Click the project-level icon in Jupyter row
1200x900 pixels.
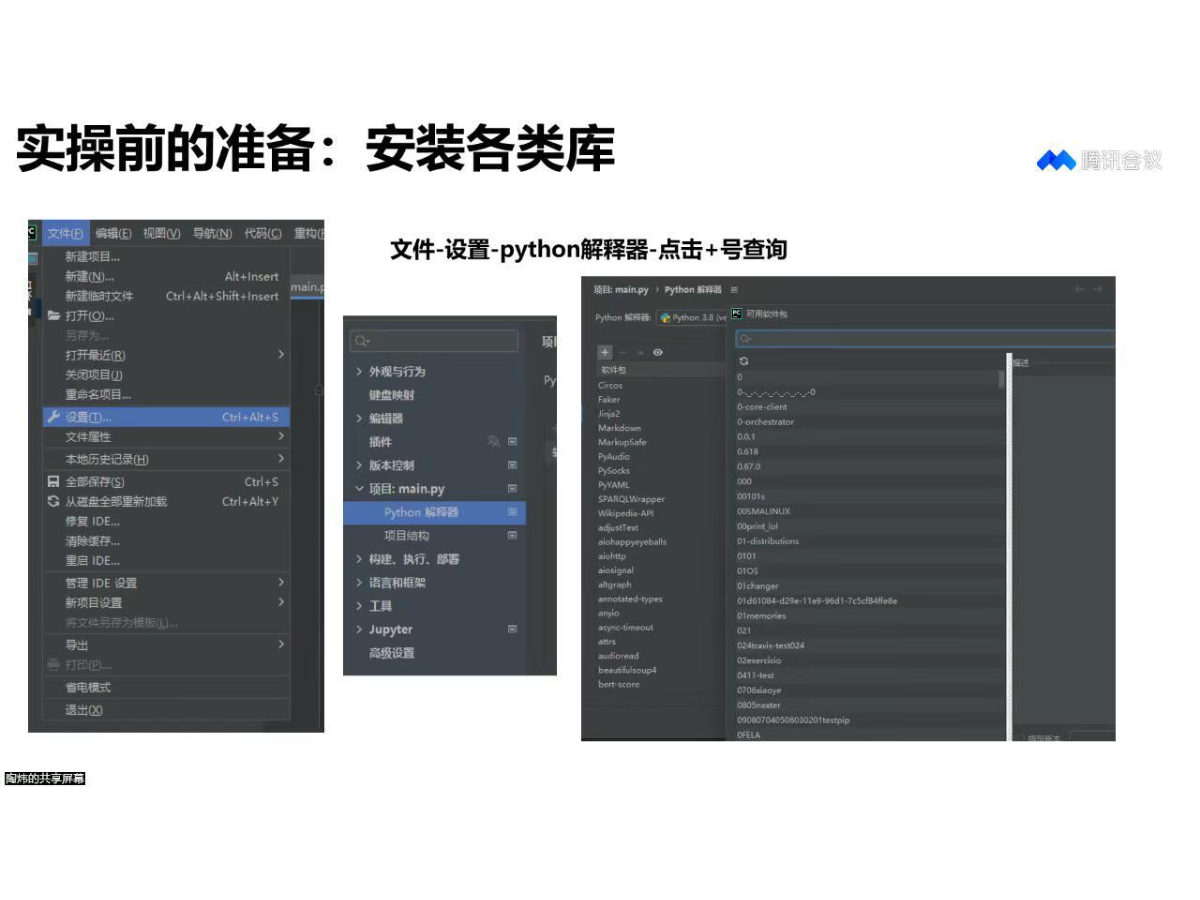(x=512, y=629)
